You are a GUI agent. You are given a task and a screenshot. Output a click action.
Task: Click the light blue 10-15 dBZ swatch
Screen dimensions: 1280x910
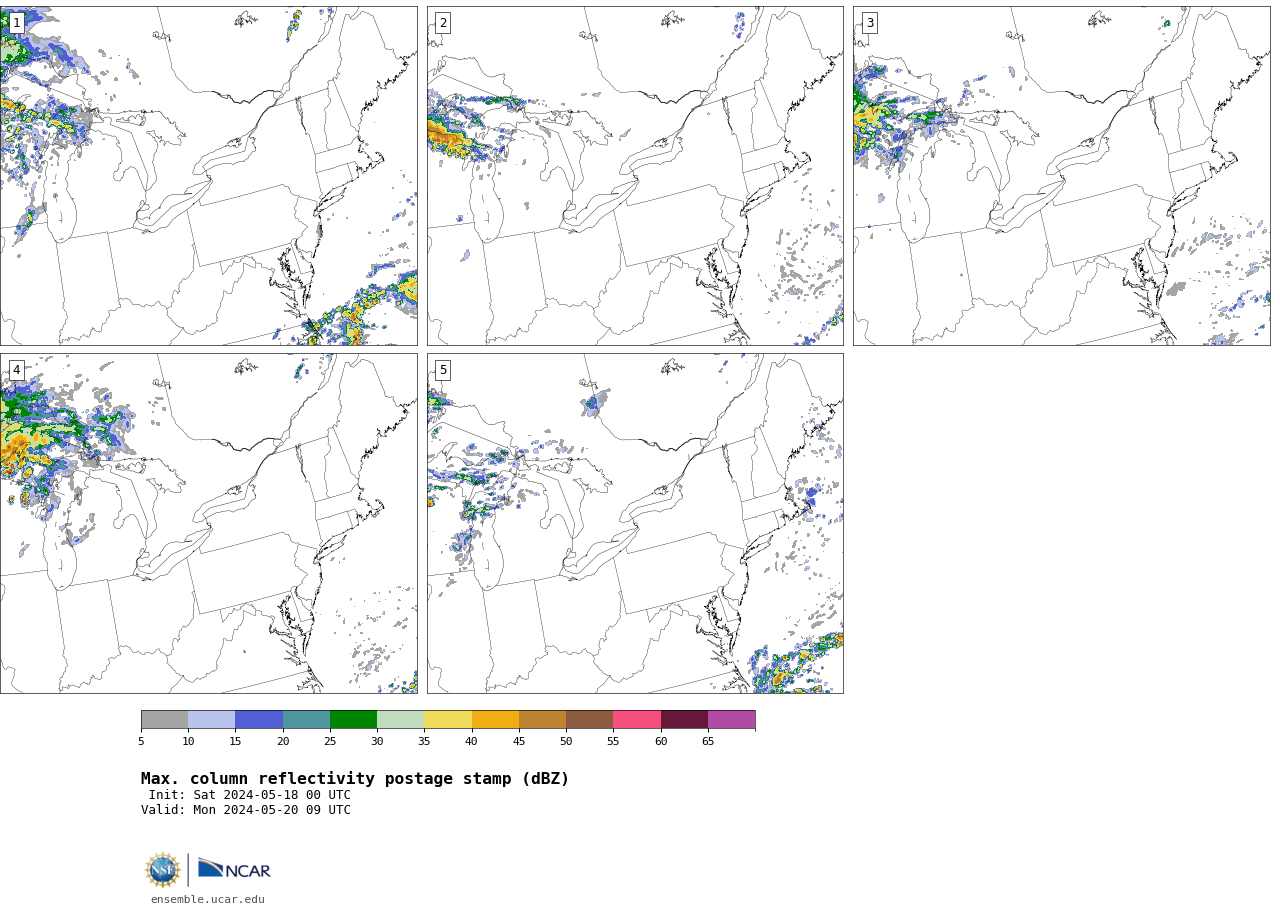click(211, 720)
